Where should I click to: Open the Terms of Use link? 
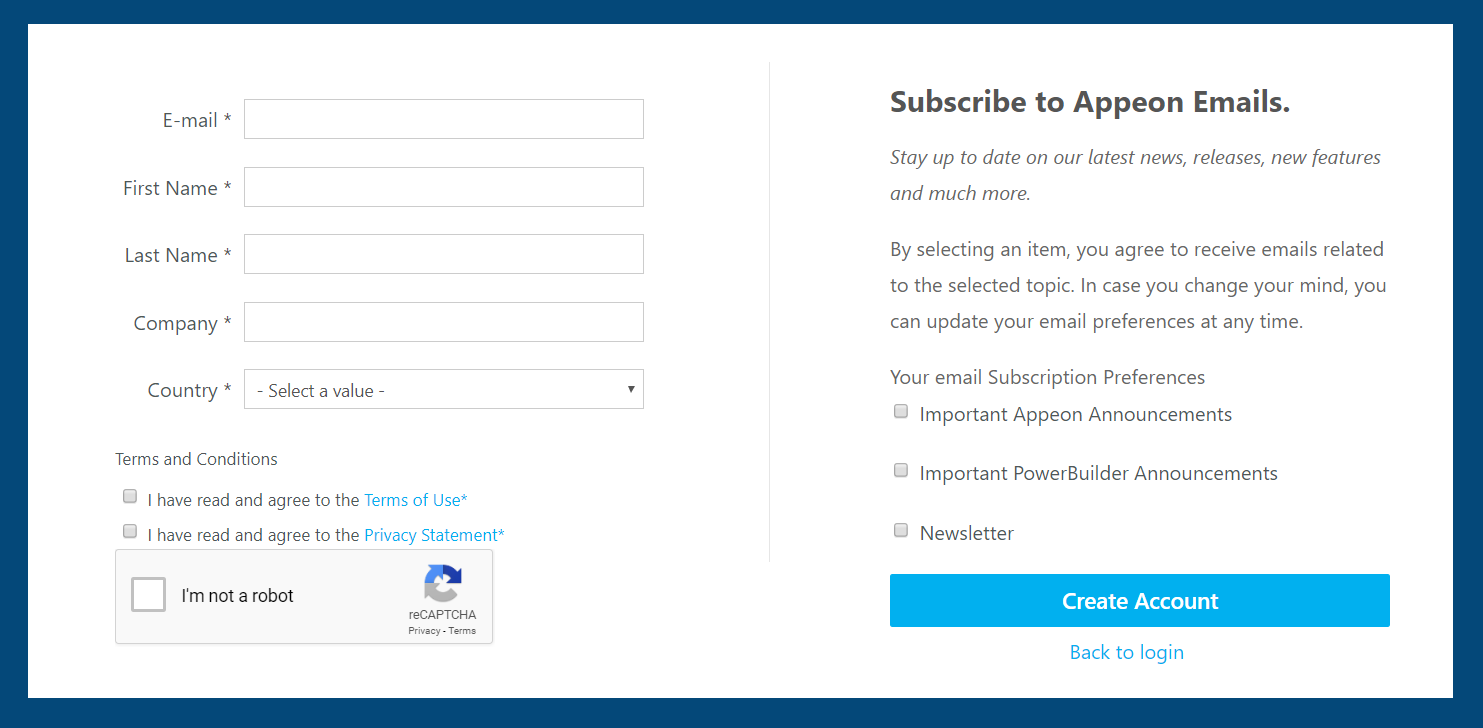[415, 500]
